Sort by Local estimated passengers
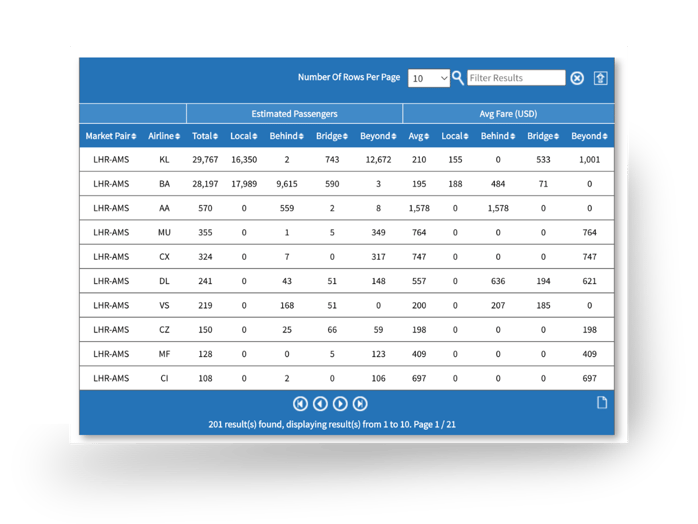Screen dimensions: 698x524 point(244,136)
